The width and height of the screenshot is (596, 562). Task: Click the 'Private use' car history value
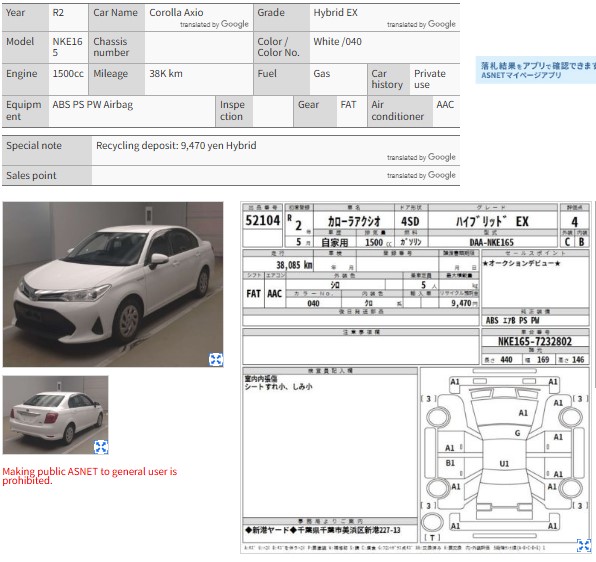pyautogui.click(x=430, y=79)
